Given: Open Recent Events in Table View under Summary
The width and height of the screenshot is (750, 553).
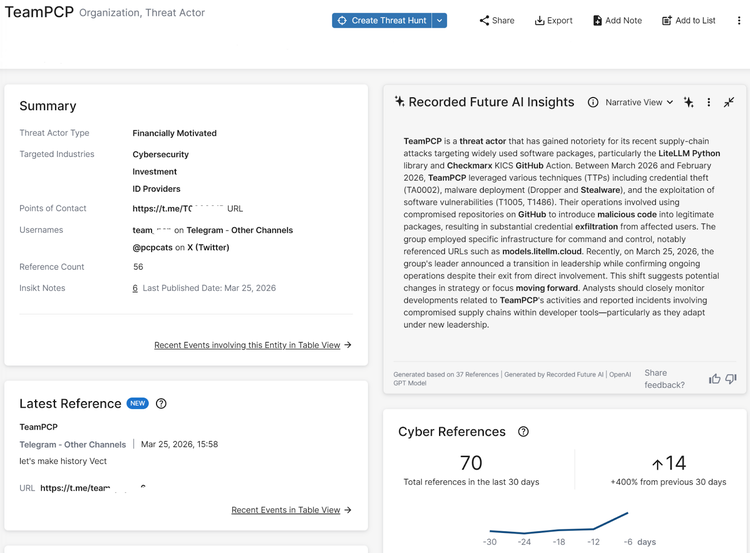Looking at the screenshot, I should coord(252,345).
